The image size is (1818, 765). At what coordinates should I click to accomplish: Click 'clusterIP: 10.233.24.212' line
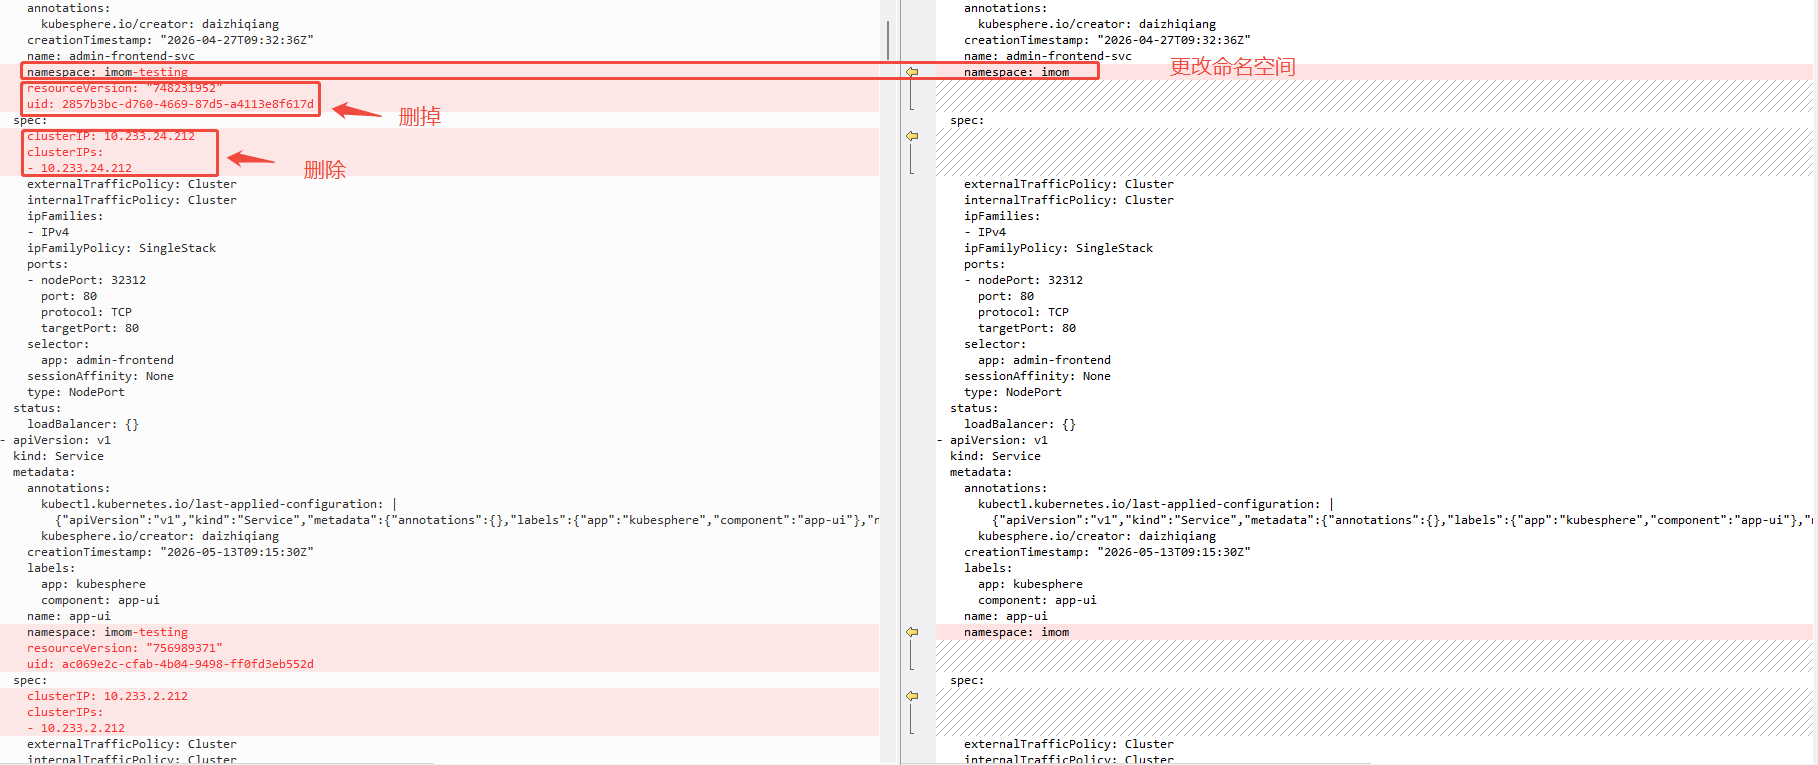tap(111, 136)
